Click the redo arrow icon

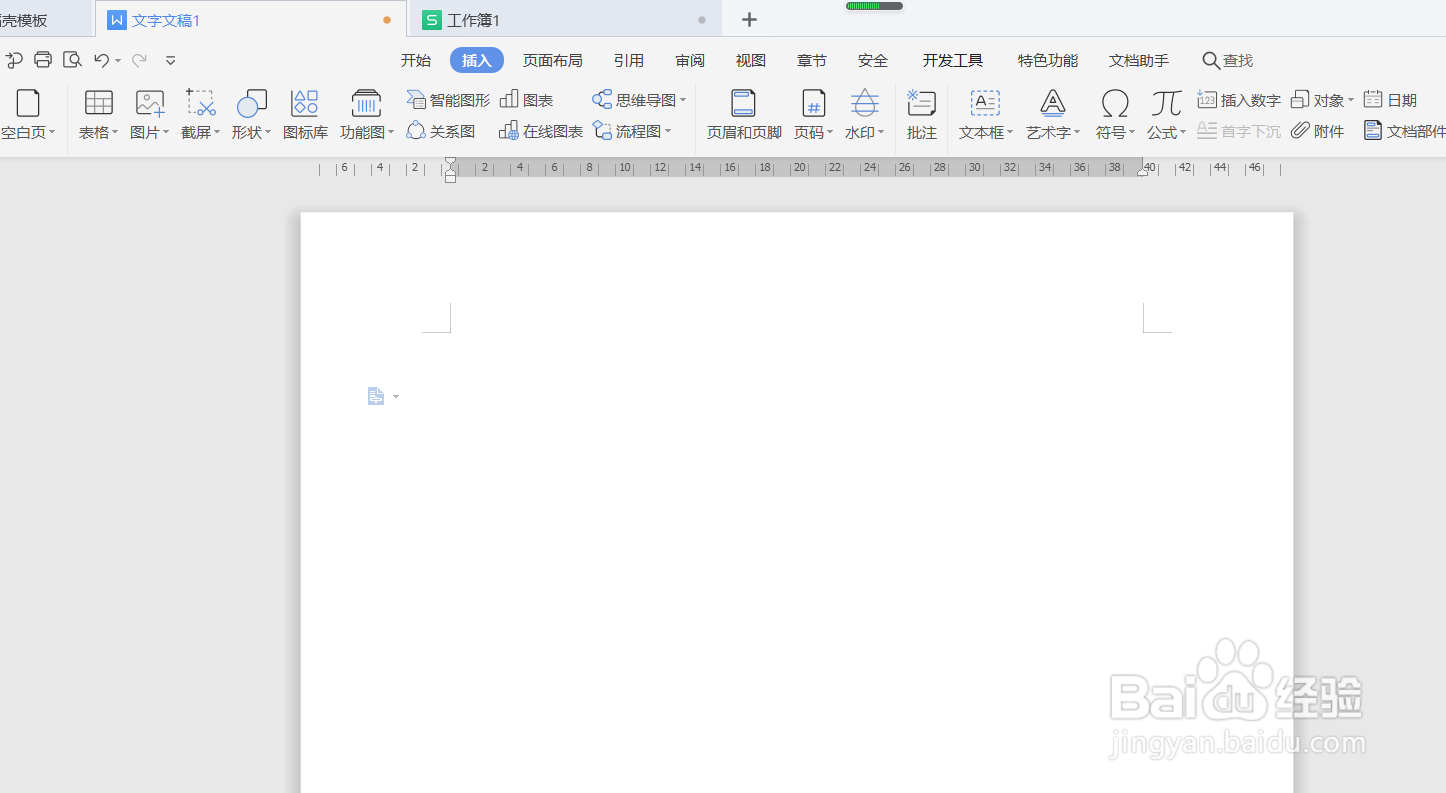140,60
